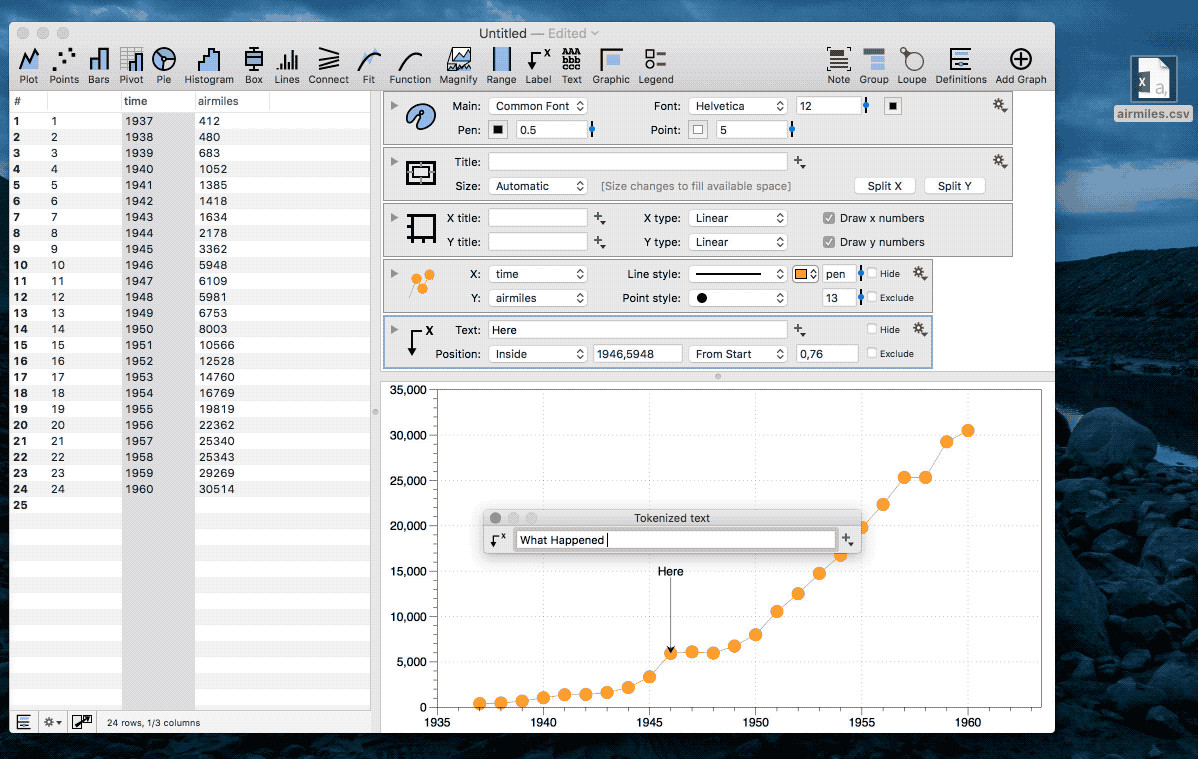Insert a Text command

tap(571, 66)
